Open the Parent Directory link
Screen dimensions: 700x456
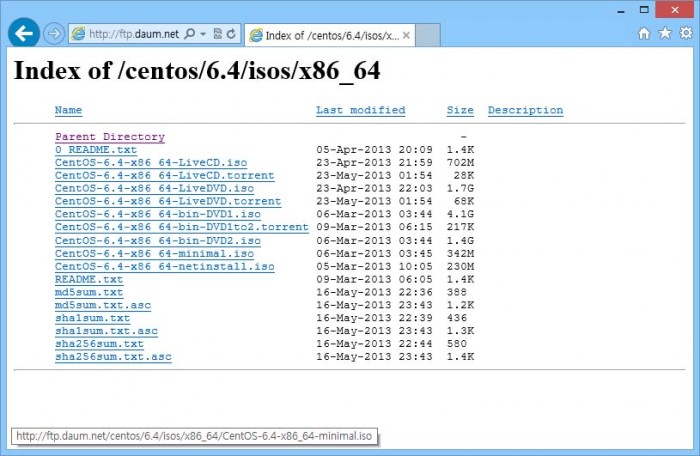click(110, 137)
